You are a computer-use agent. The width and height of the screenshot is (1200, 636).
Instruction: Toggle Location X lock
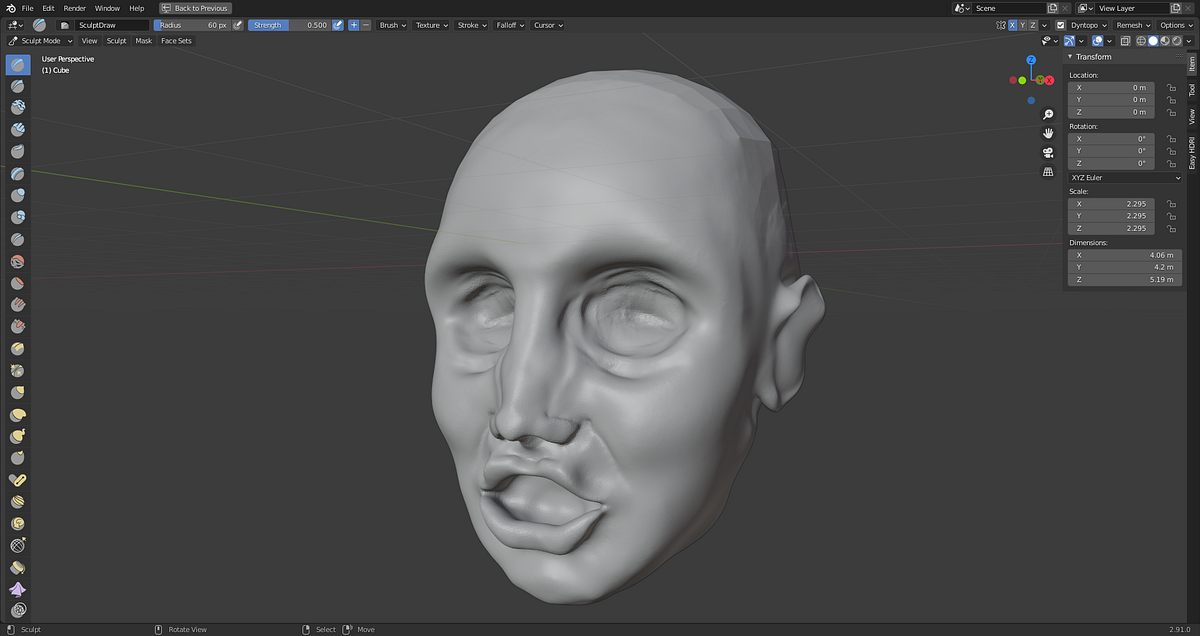pos(1171,88)
